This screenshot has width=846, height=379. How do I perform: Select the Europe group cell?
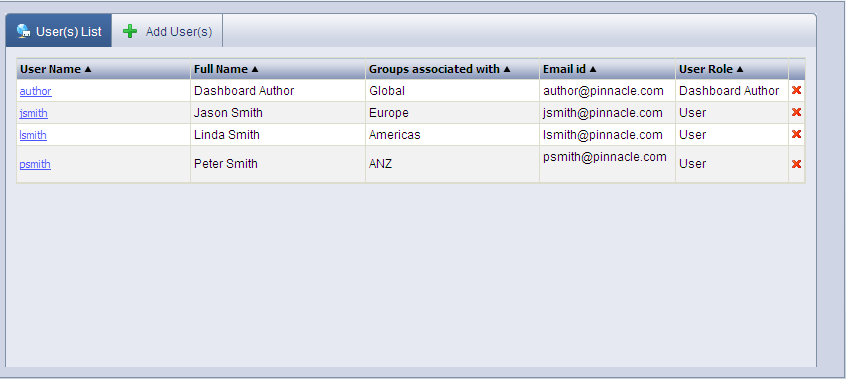coord(452,113)
